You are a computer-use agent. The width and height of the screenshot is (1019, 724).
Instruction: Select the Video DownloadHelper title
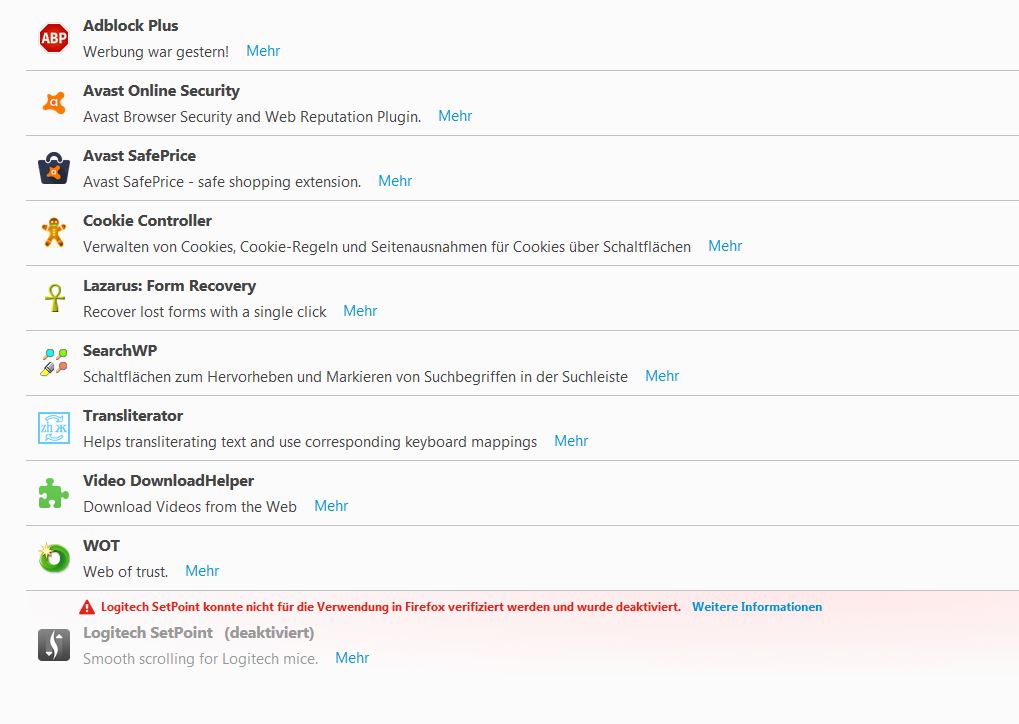point(168,481)
